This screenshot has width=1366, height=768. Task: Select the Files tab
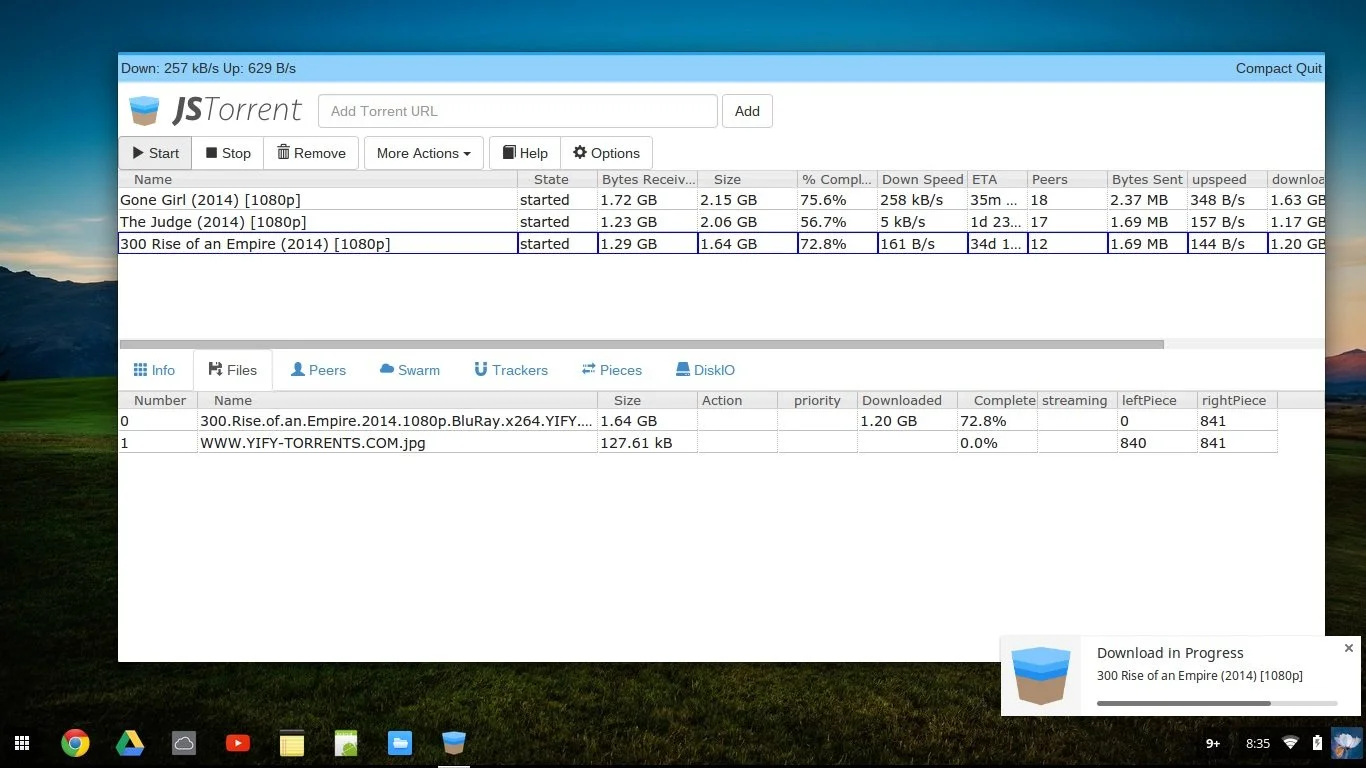(x=233, y=370)
